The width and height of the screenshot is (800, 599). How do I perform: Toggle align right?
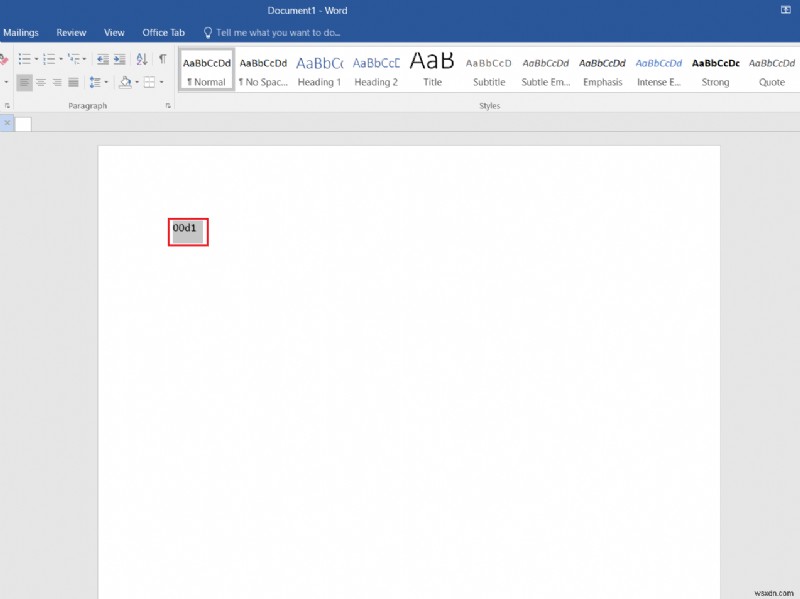click(x=57, y=82)
